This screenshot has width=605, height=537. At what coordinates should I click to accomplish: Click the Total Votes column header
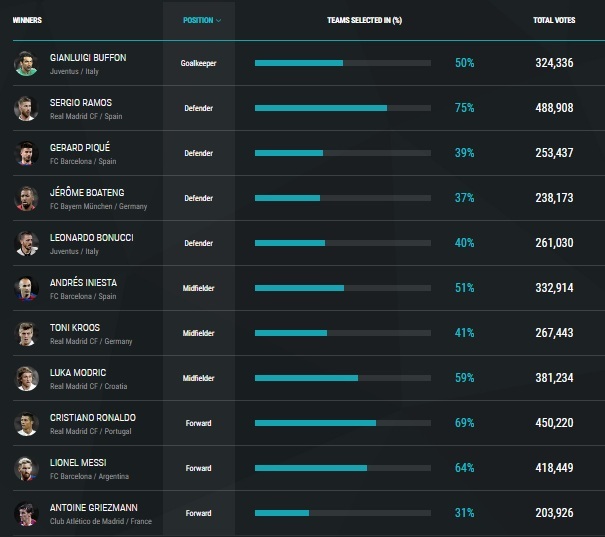(554, 20)
